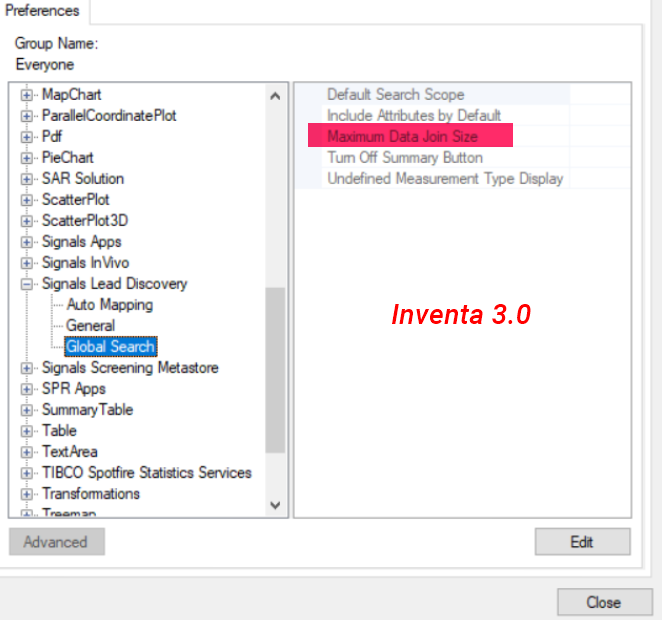The width and height of the screenshot is (662, 620).
Task: Click the Advanced button
Action: (57, 541)
